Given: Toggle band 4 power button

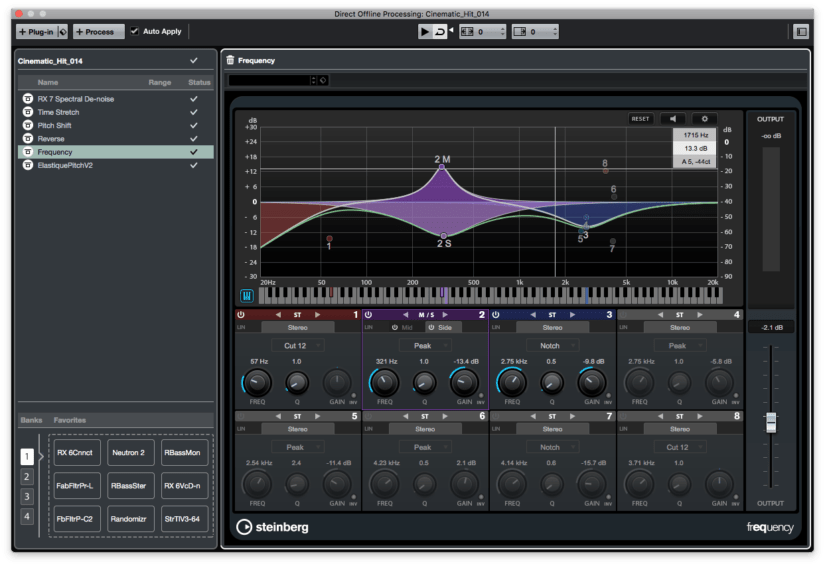Looking at the screenshot, I should pos(623,315).
